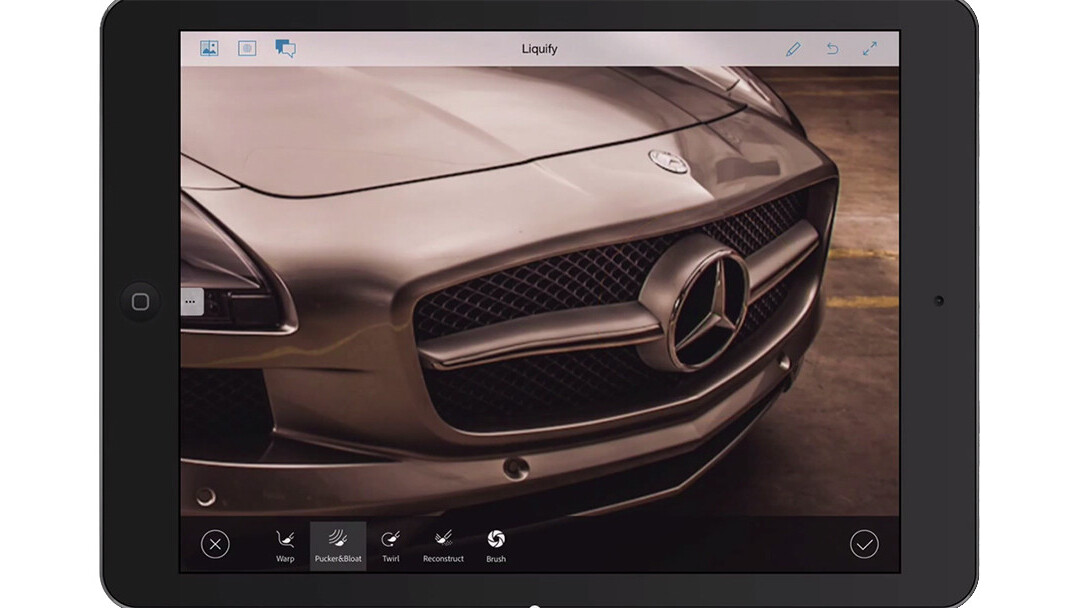
Task: Open the image library icon at top left
Action: click(x=209, y=48)
